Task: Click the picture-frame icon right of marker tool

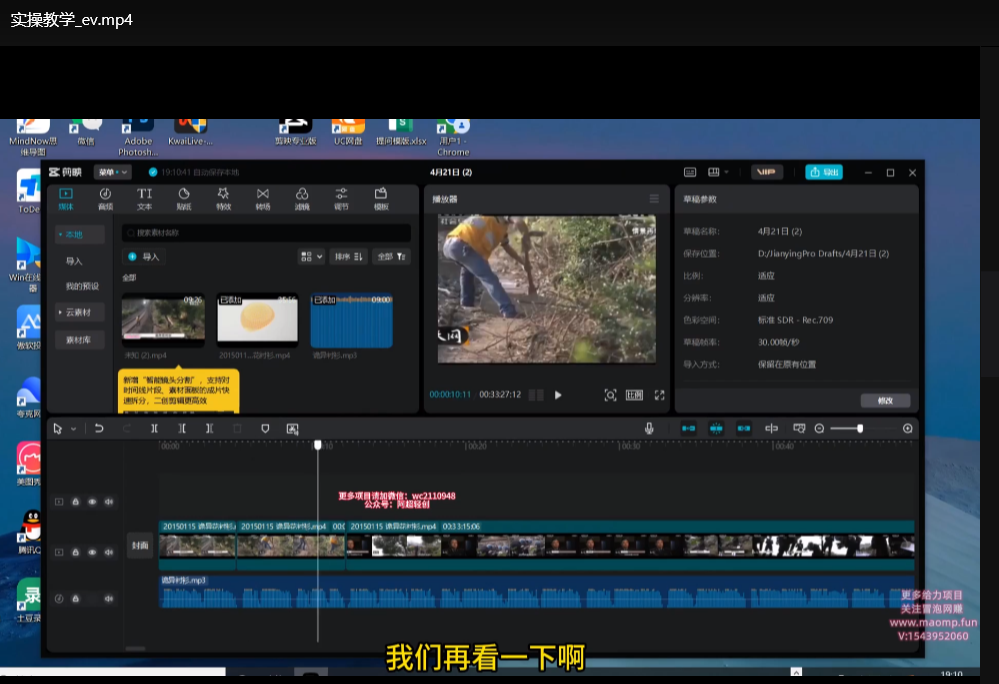Action: coord(292,429)
